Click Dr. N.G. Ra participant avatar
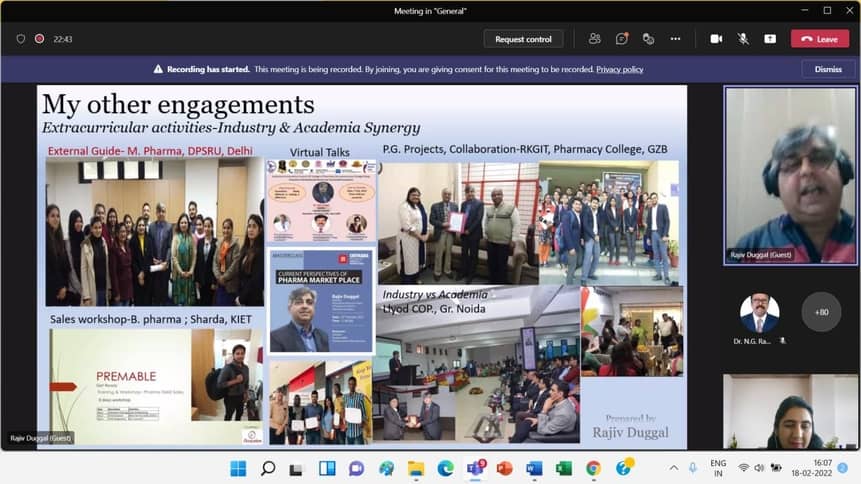The height and width of the screenshot is (484, 861). tap(759, 313)
